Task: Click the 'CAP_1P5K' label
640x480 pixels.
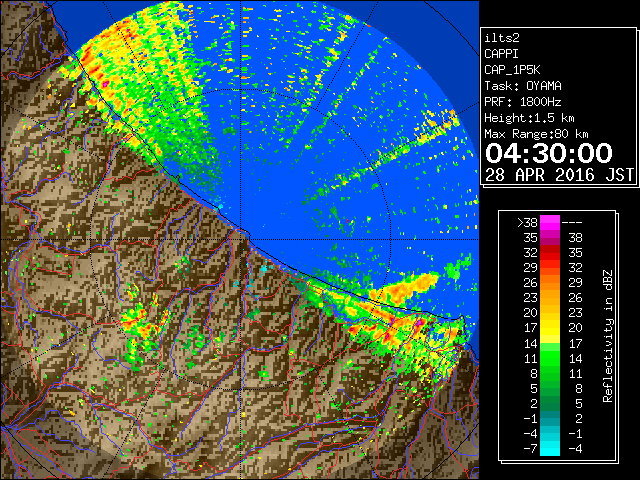Action: click(x=512, y=70)
